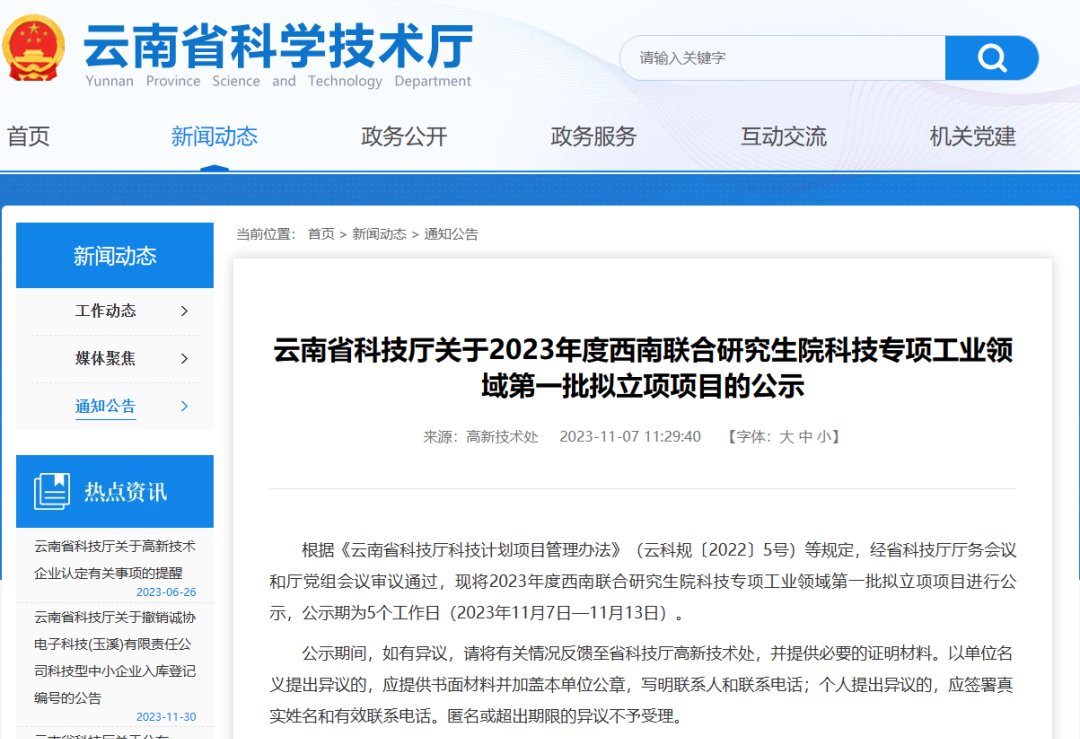Click the 热点资讯 document icon

52,491
